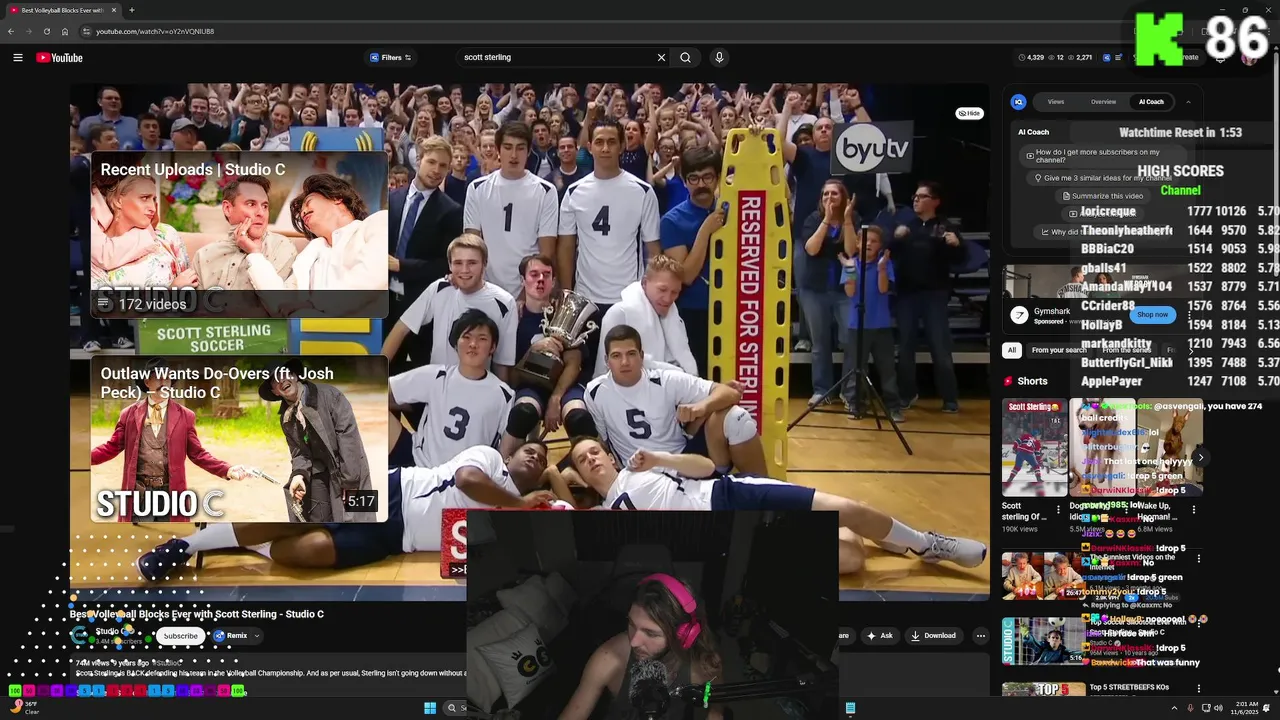Screen dimensions: 1280x720
Task: Go to the YouTube home logo
Action: point(60,57)
